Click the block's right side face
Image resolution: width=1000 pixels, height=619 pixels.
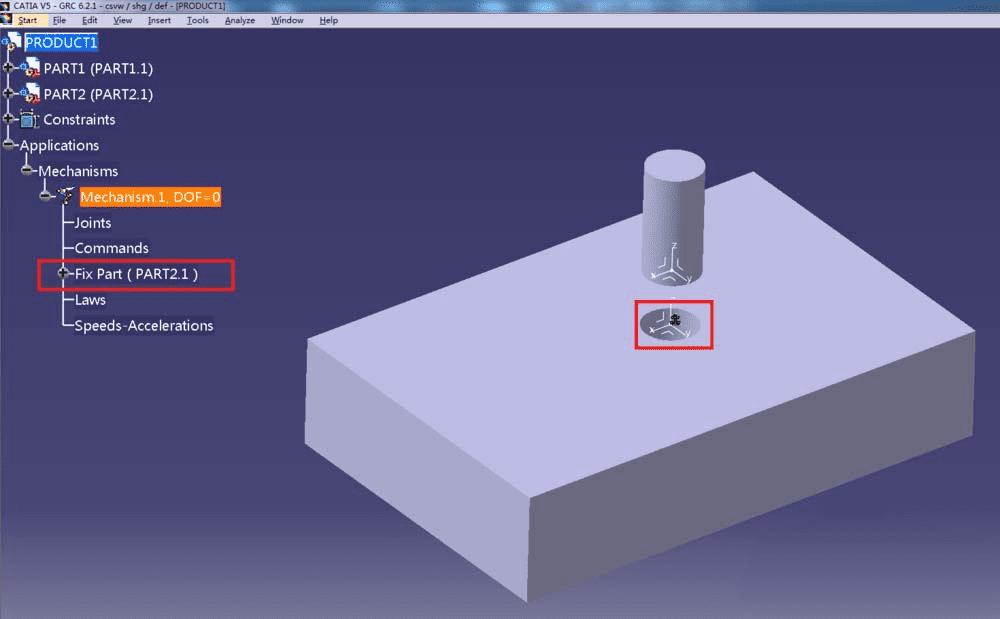(x=753, y=465)
